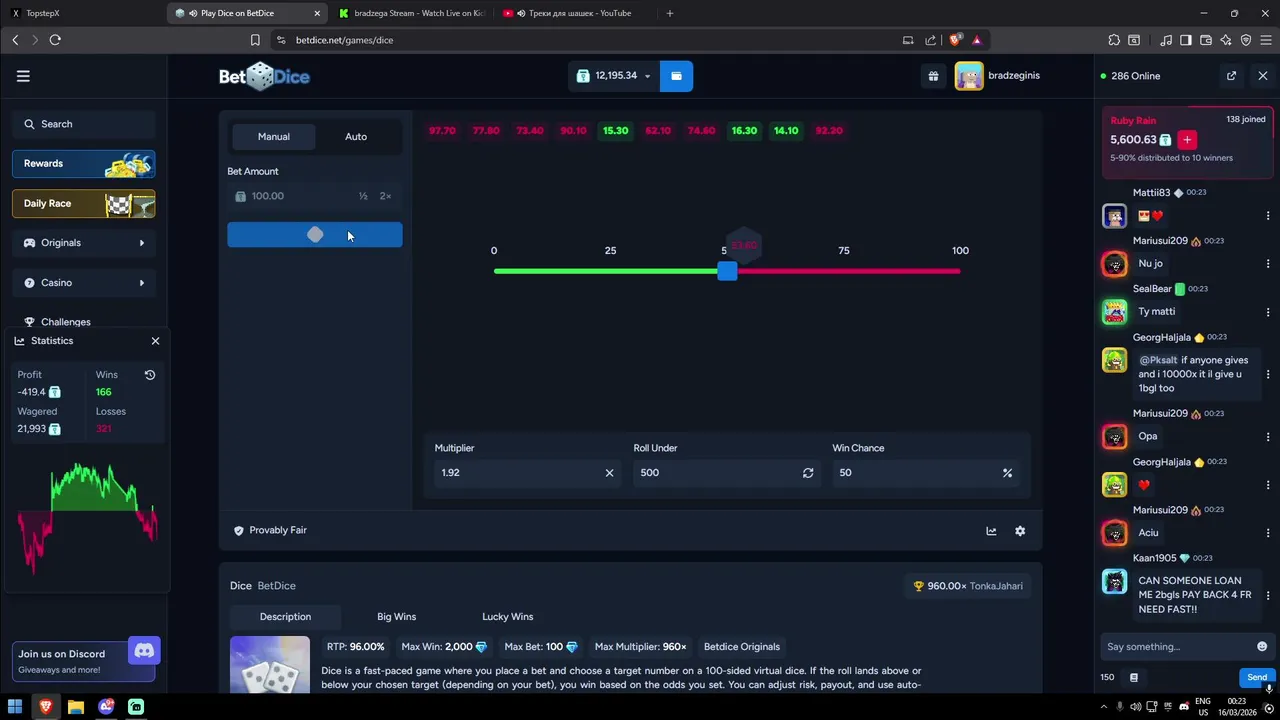1280x720 pixels.
Task: Open the wallet button next to balance
Action: coord(676,76)
